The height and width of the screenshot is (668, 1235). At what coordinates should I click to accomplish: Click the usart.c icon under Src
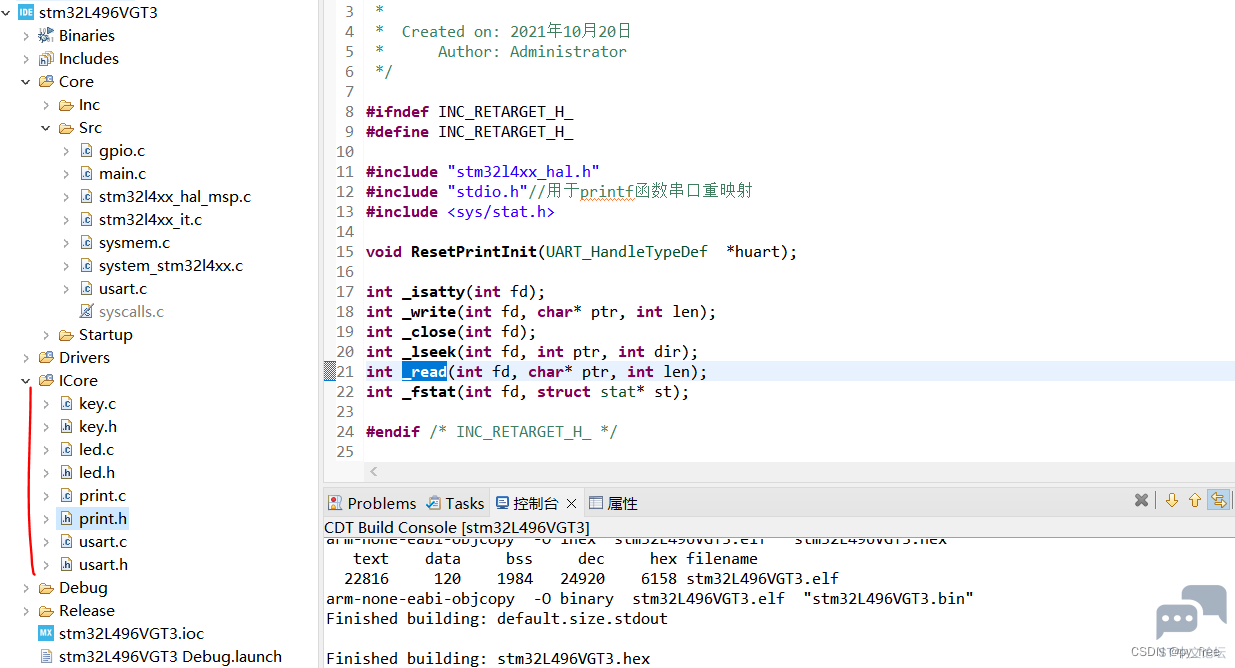pos(87,289)
